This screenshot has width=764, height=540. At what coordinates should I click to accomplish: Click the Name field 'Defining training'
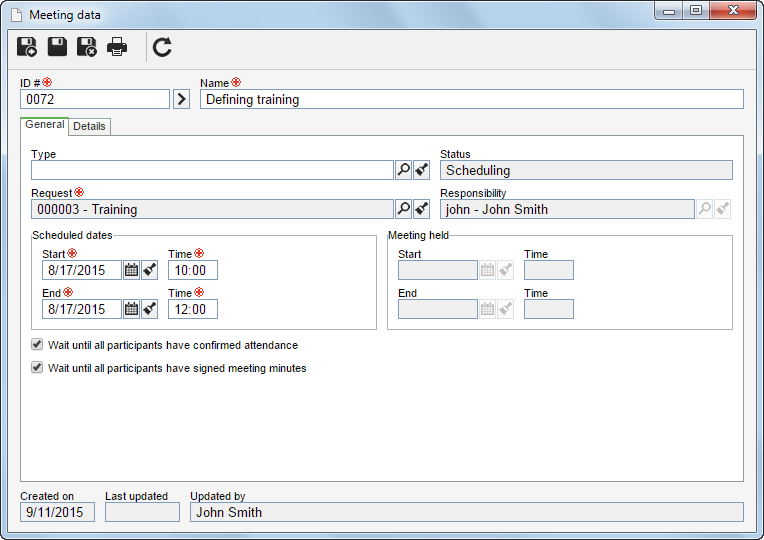472,99
